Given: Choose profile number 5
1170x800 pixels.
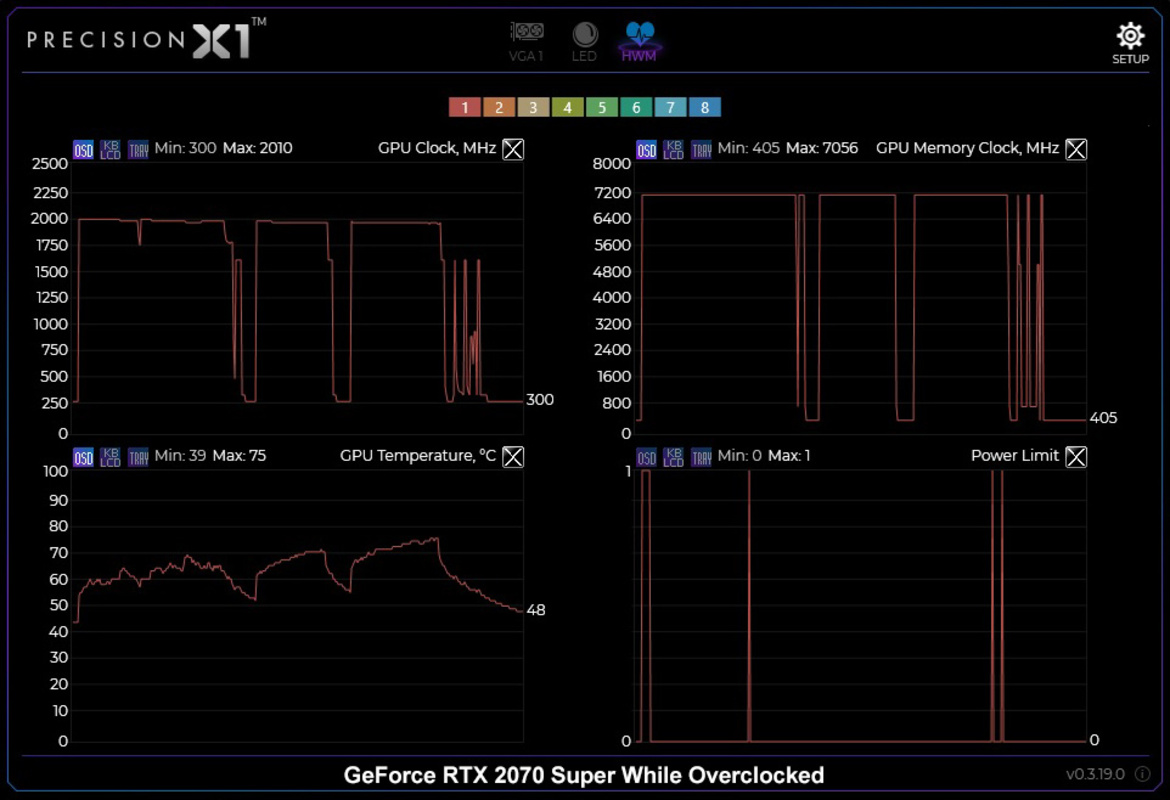Looking at the screenshot, I should click(x=601, y=107).
